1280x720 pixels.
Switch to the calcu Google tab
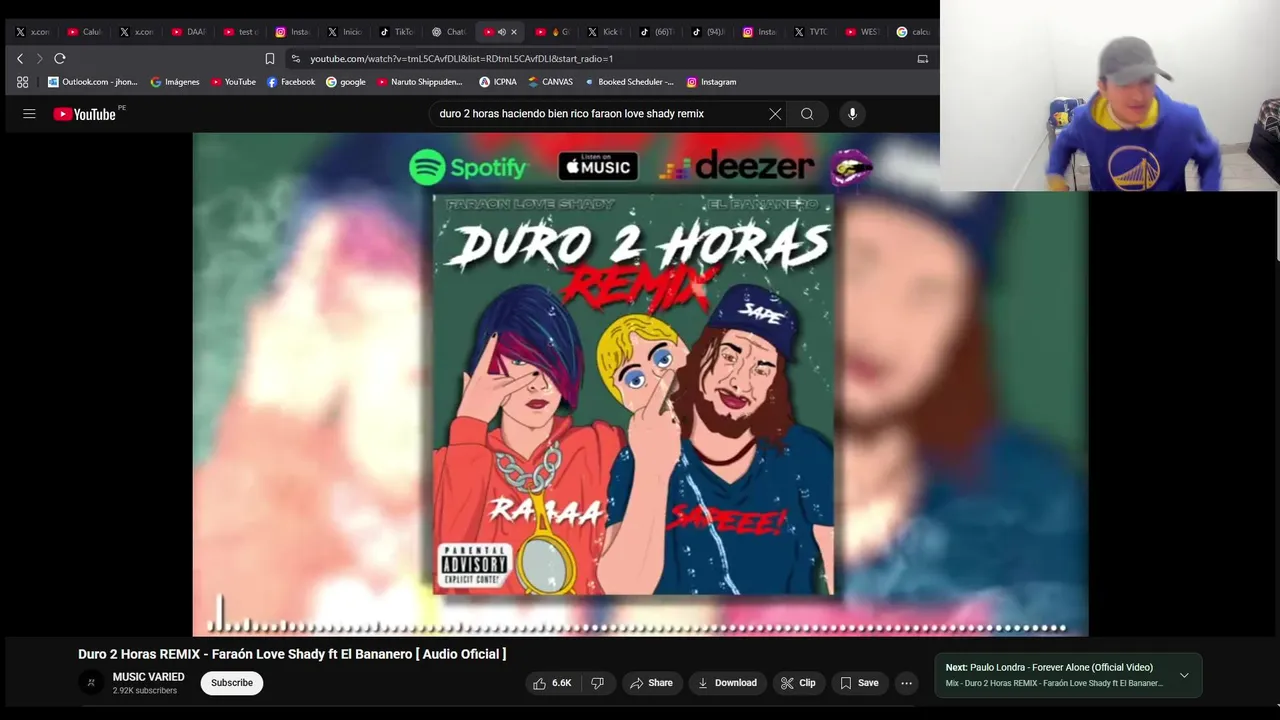[913, 32]
